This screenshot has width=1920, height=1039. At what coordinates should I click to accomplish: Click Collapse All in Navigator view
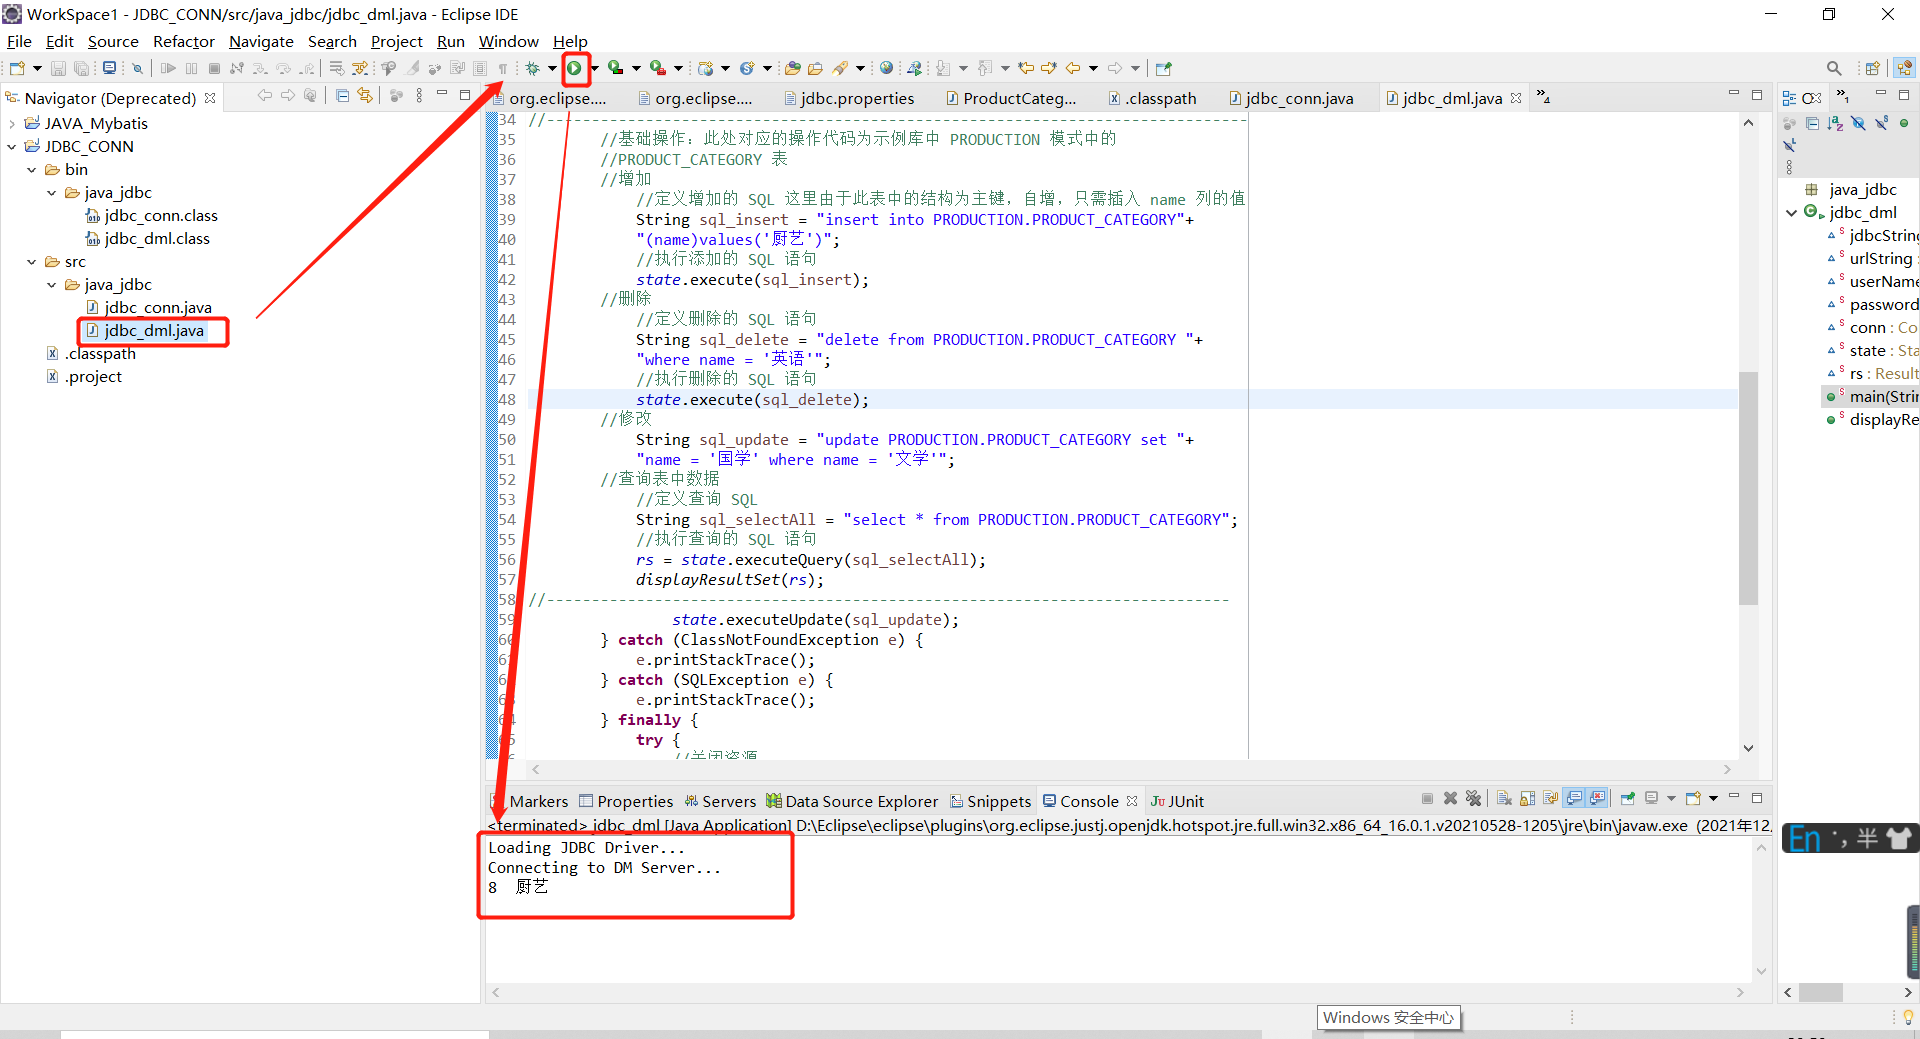tap(342, 96)
